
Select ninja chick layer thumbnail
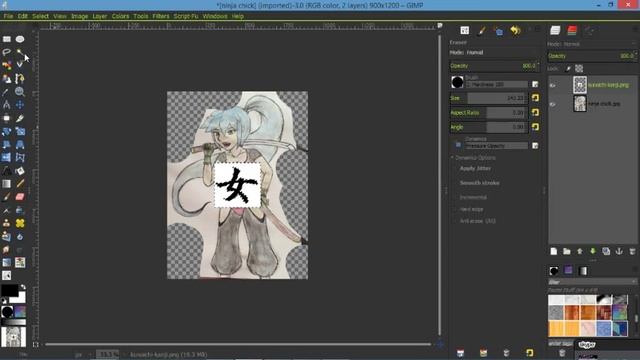(x=580, y=104)
